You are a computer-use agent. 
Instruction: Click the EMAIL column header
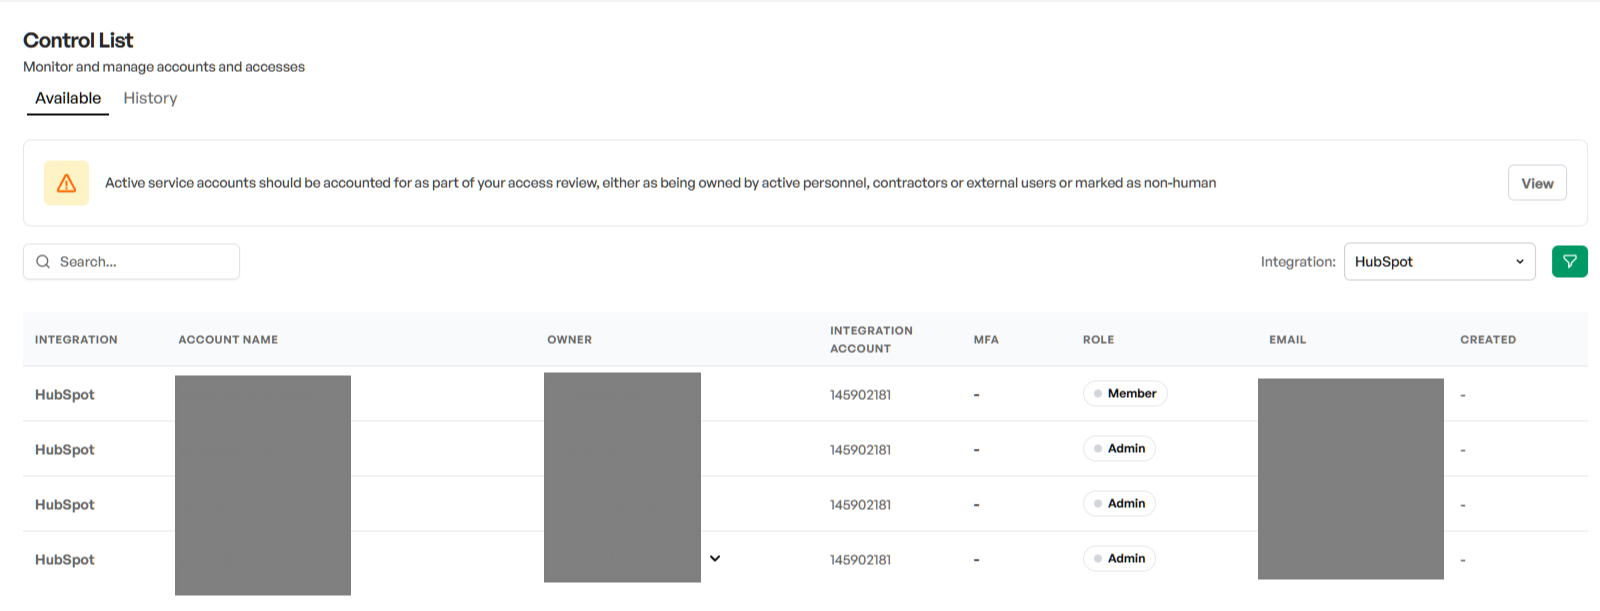[x=1288, y=340]
